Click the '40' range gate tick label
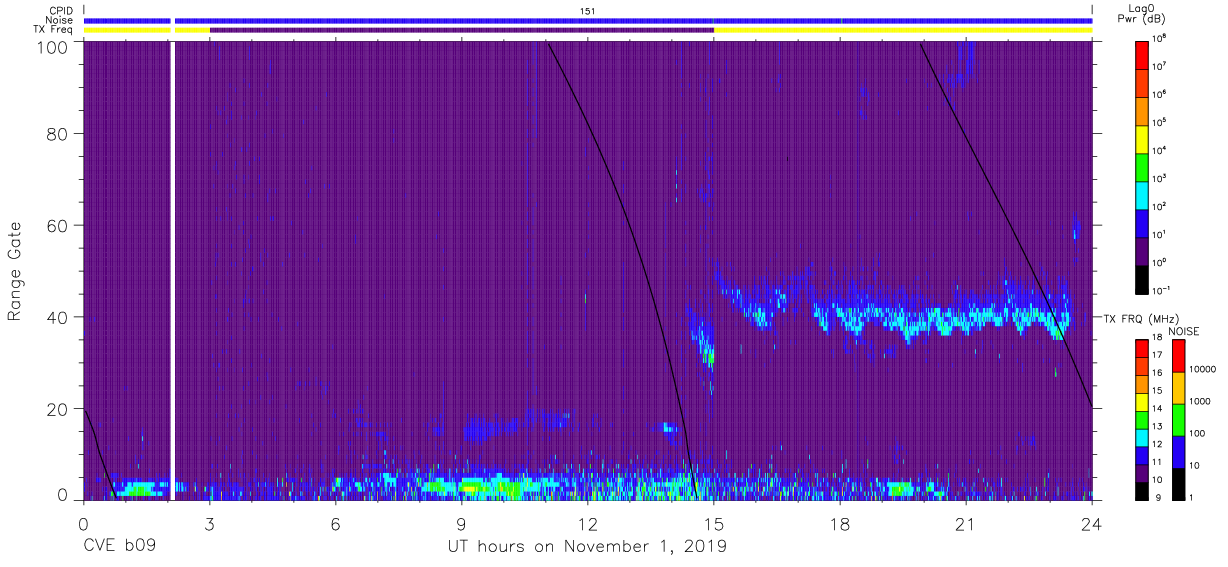Screen dimensions: 1228x567 [56, 317]
